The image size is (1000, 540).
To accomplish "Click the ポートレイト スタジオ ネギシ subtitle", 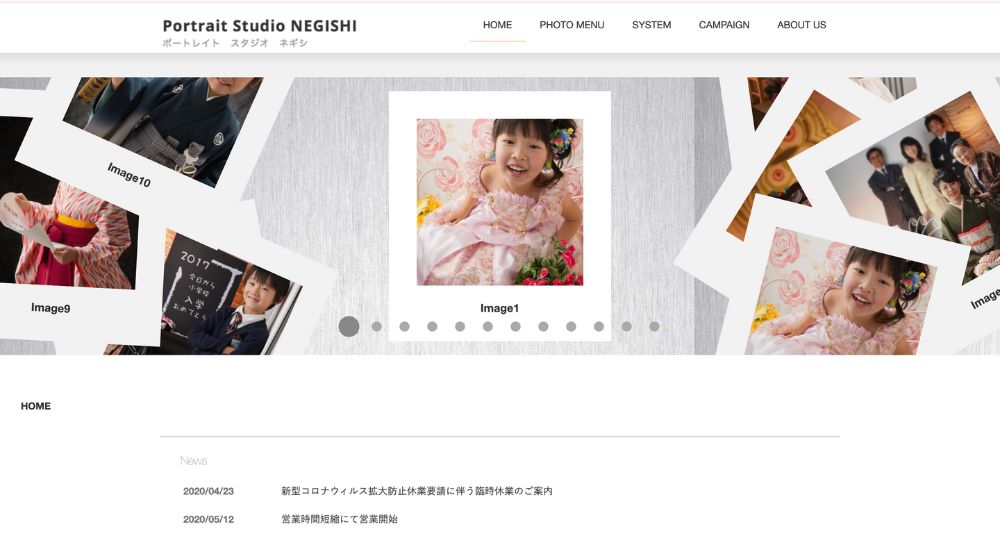I will coord(235,43).
